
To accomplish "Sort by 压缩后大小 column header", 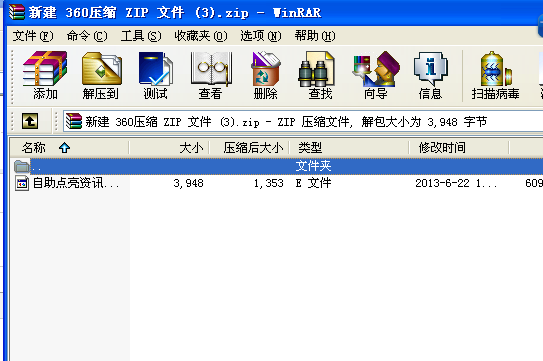I will pyautogui.click(x=249, y=148).
